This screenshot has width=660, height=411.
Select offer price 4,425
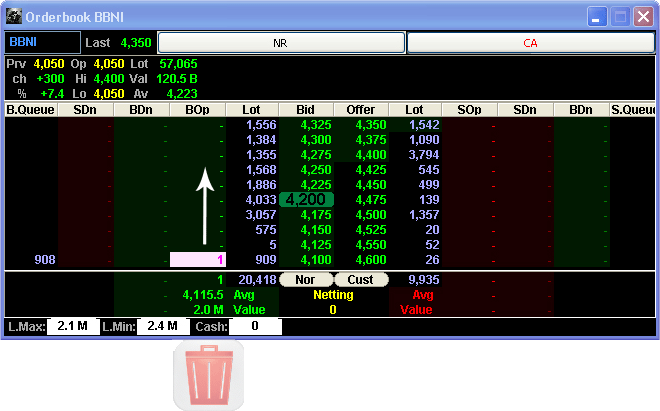click(x=371, y=170)
